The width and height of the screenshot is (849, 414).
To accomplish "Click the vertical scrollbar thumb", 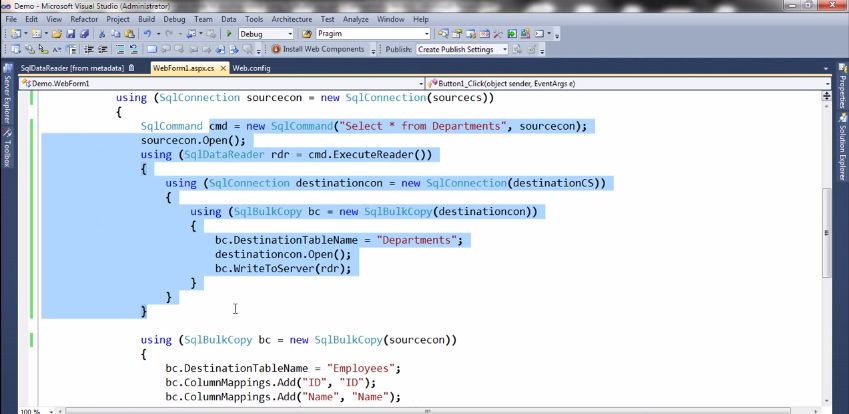I will point(826,233).
